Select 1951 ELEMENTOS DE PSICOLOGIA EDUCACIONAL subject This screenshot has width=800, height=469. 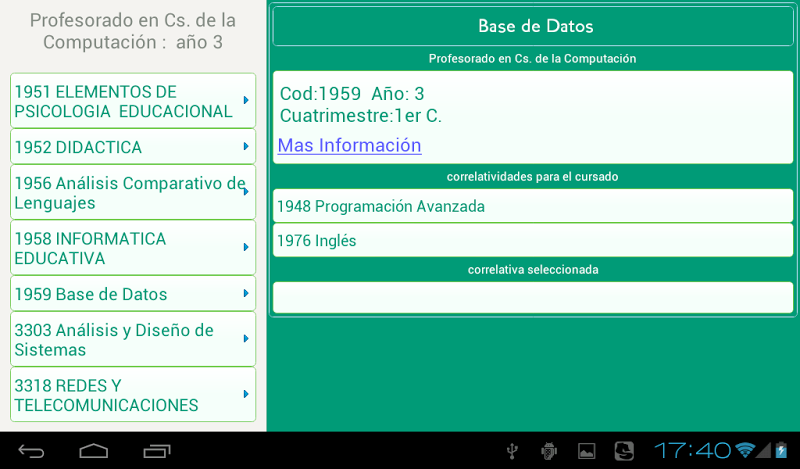click(133, 101)
